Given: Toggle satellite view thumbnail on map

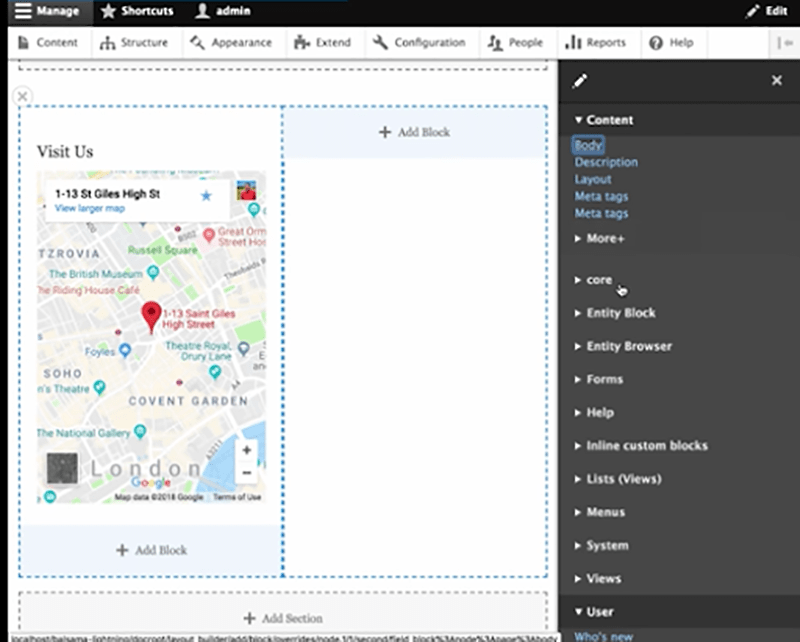Looking at the screenshot, I should (x=62, y=469).
